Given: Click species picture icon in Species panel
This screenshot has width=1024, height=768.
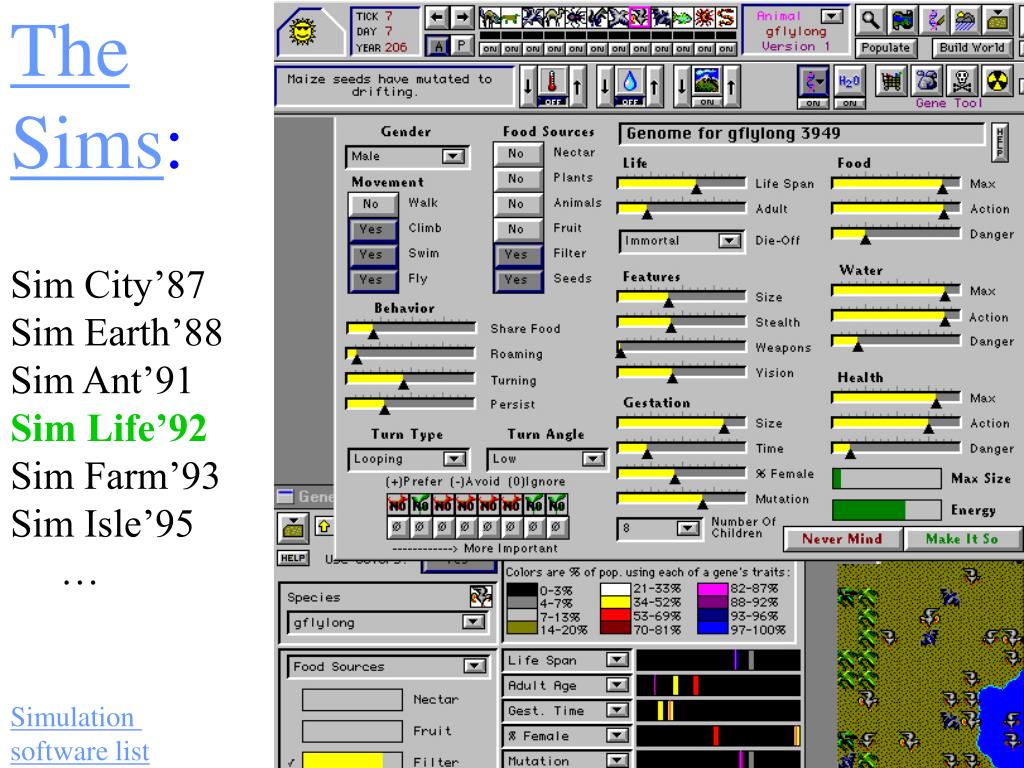Looking at the screenshot, I should point(480,596).
